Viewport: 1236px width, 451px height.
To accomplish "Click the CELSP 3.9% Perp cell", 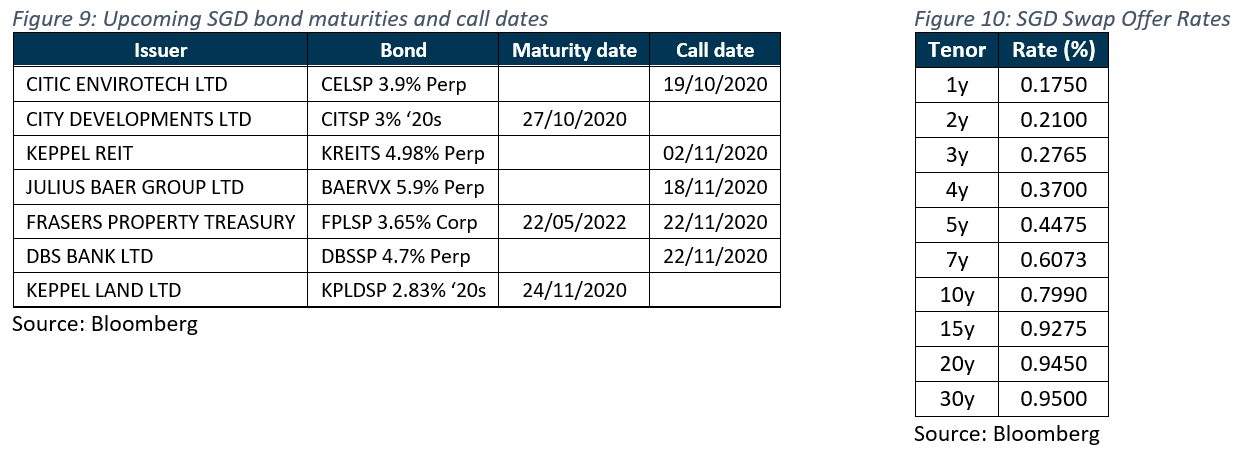I will (404, 84).
